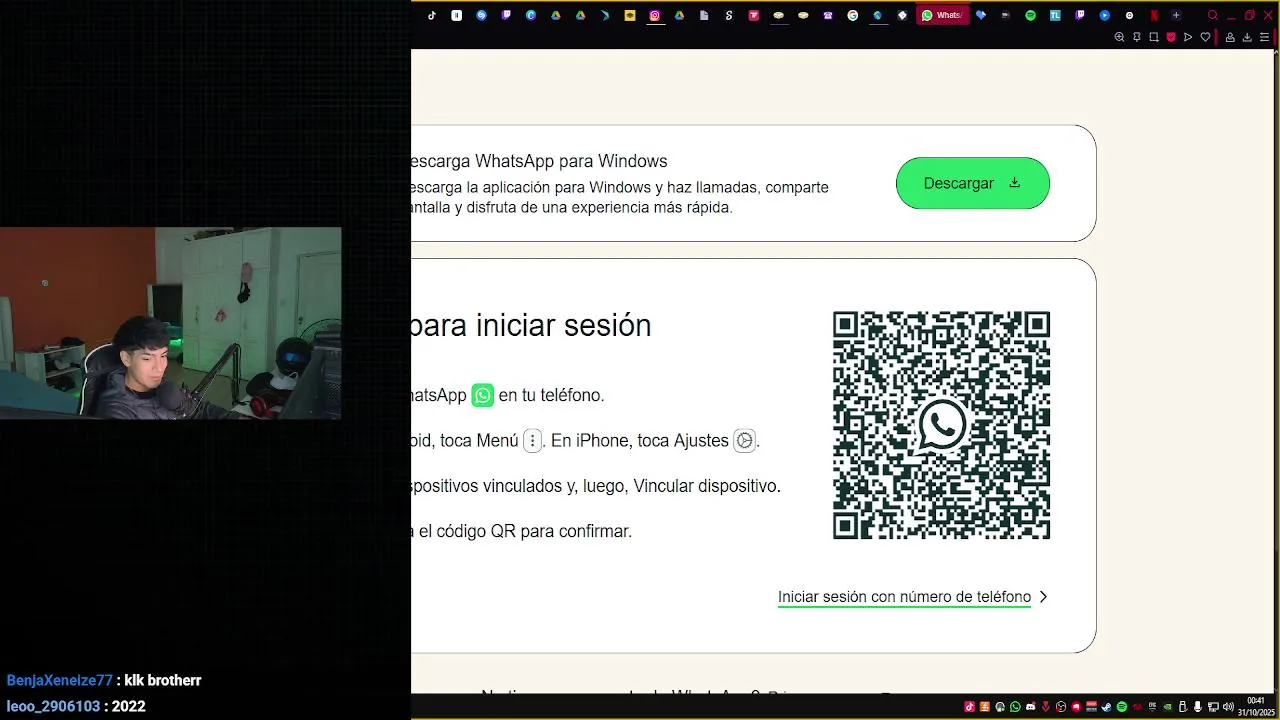This screenshot has height=720, width=1280.
Task: Open the browser easy setup menu icon
Action: 1265,37
